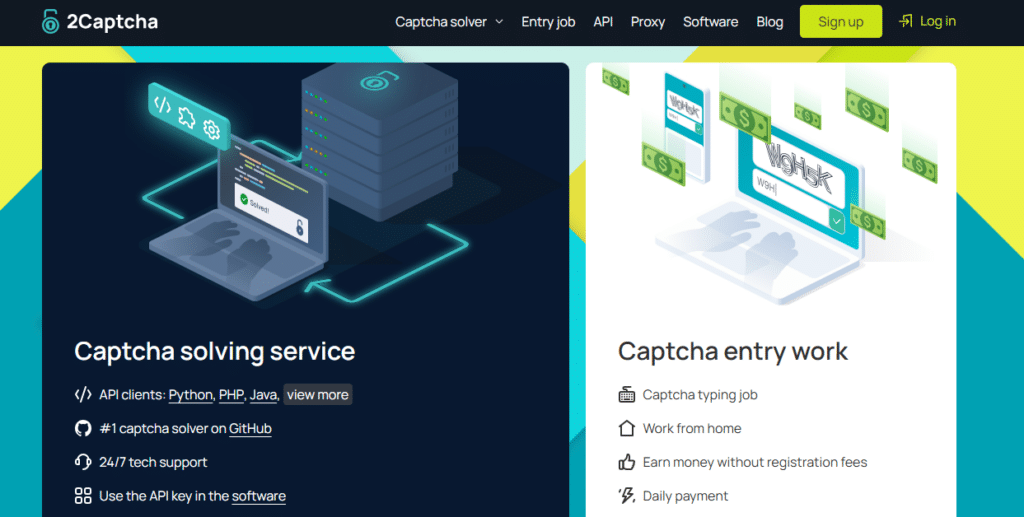Click the Python API client link

[191, 395]
